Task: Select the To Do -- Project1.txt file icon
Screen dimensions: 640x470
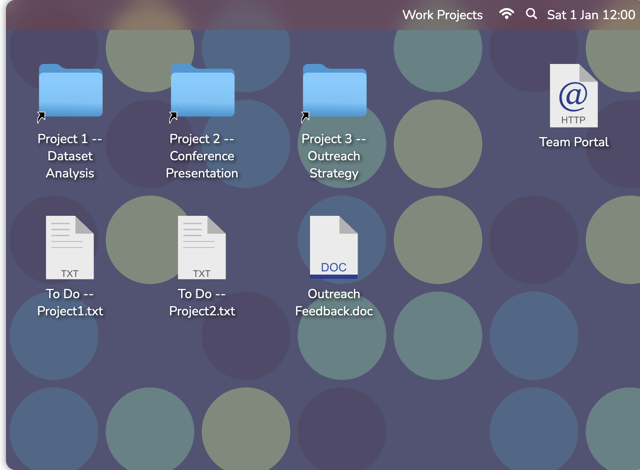Action: click(70, 248)
